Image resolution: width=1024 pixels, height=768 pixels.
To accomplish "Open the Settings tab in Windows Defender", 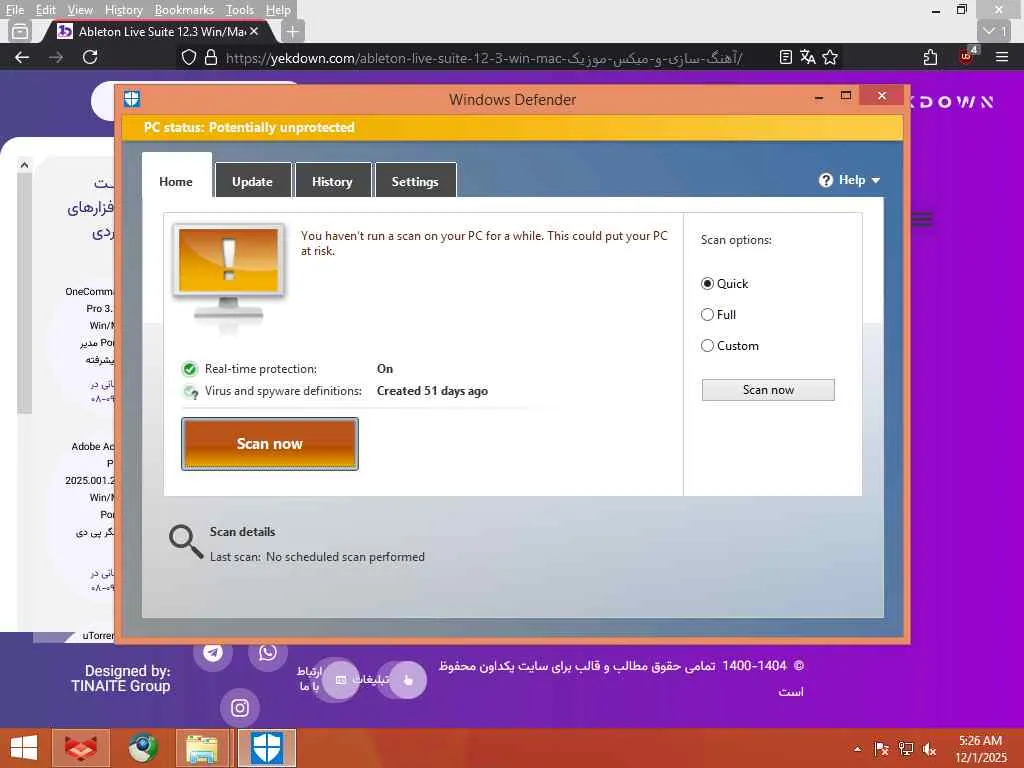I will pyautogui.click(x=415, y=181).
